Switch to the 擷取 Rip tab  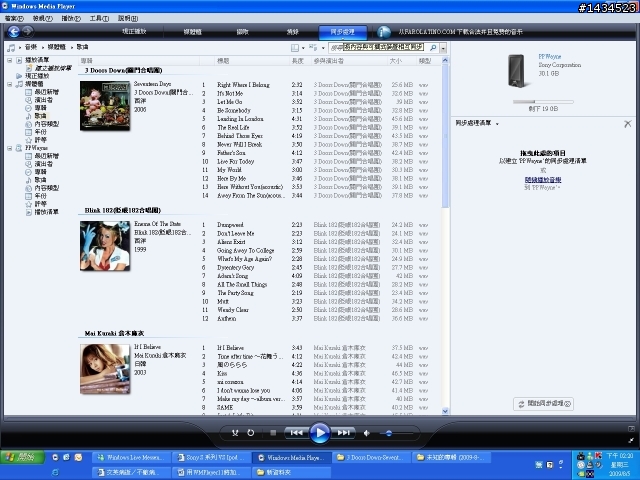pyautogui.click(x=242, y=31)
